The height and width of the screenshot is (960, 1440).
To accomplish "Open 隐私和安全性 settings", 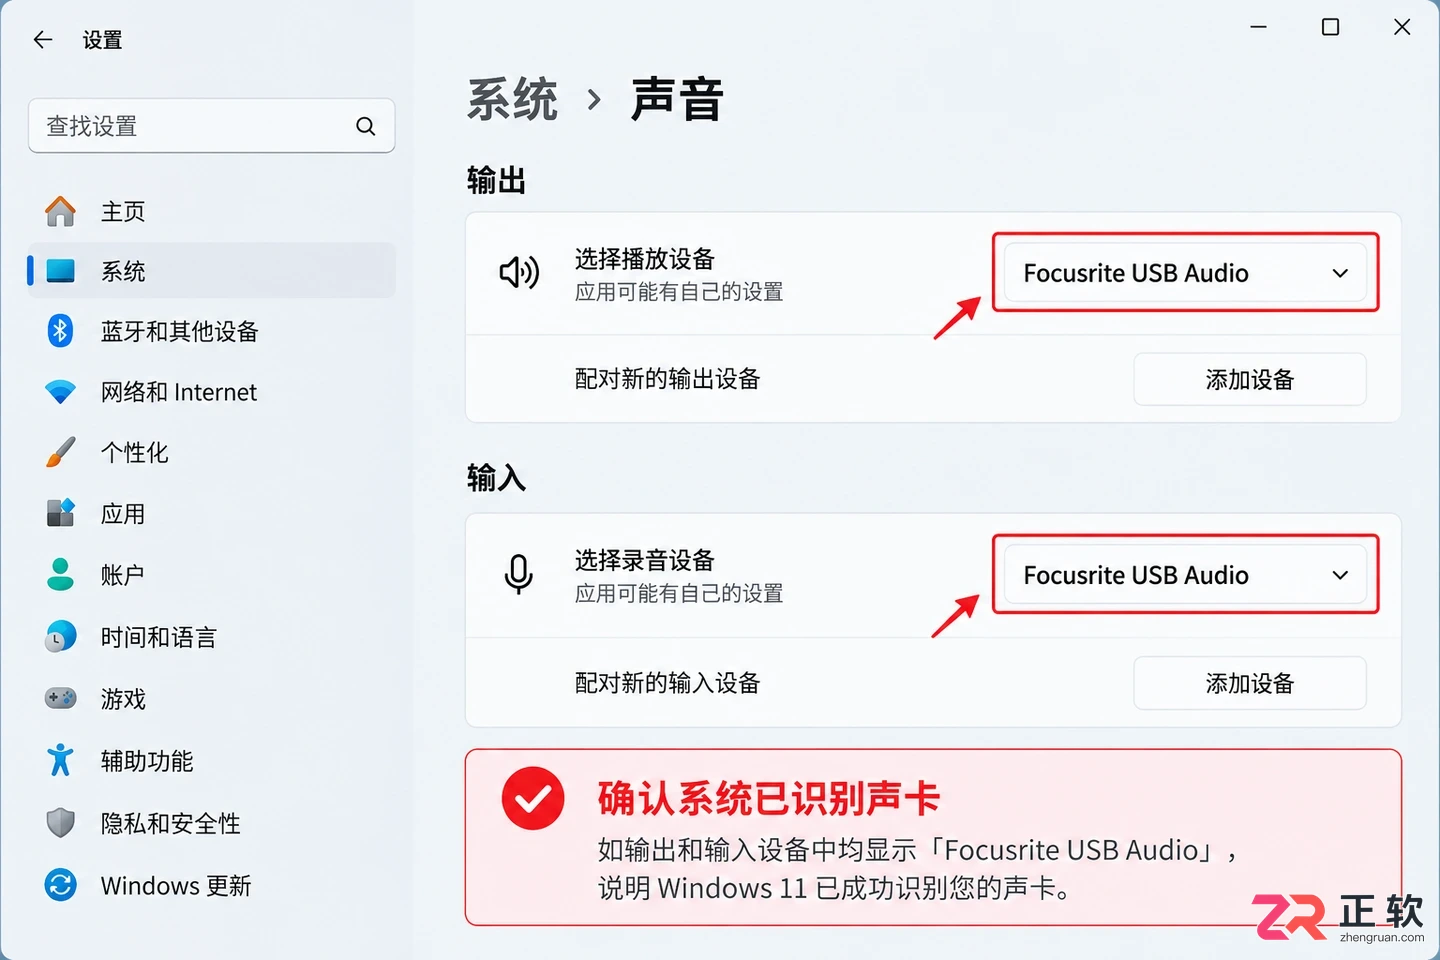I will point(211,823).
